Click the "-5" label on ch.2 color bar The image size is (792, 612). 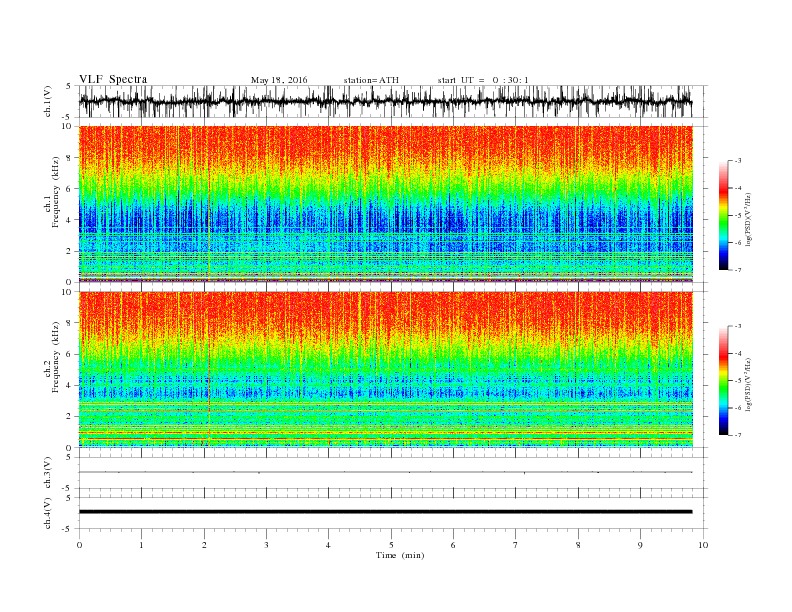coord(738,381)
